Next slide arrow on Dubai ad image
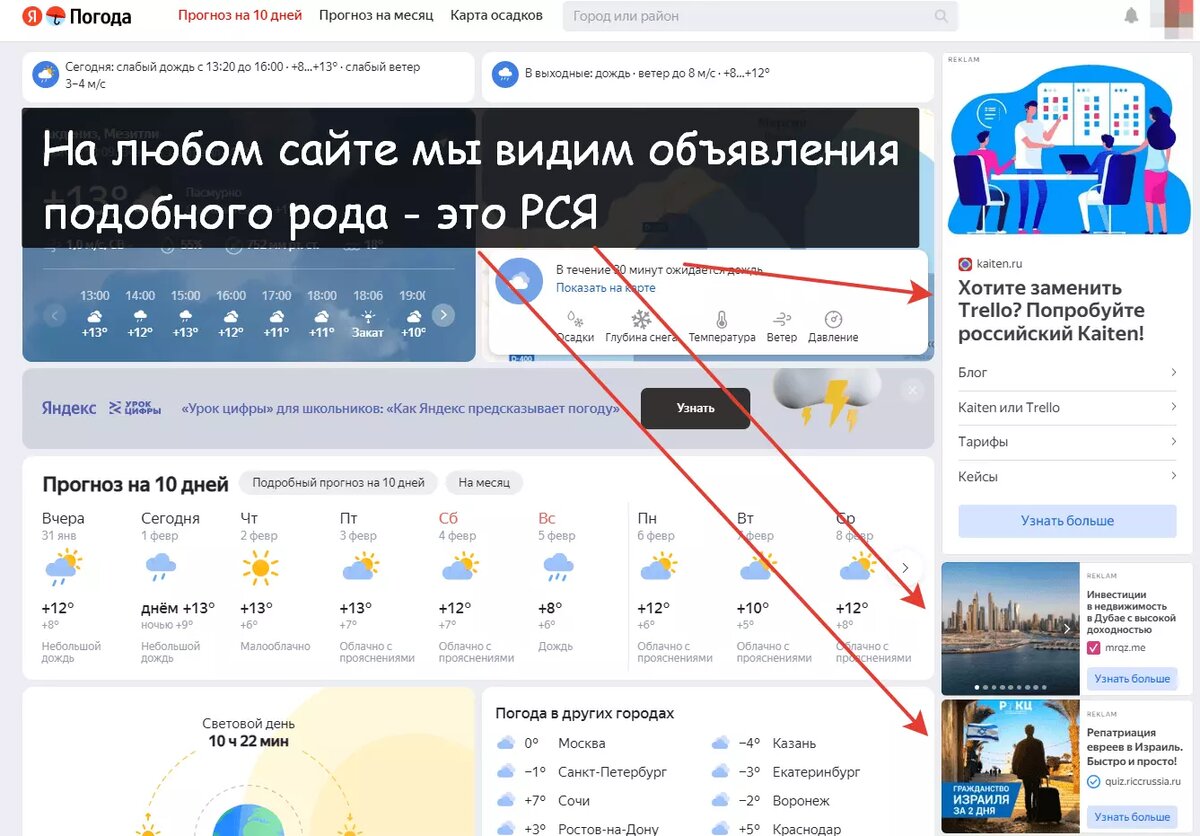Viewport: 1200px width, 836px height. [x=1067, y=629]
